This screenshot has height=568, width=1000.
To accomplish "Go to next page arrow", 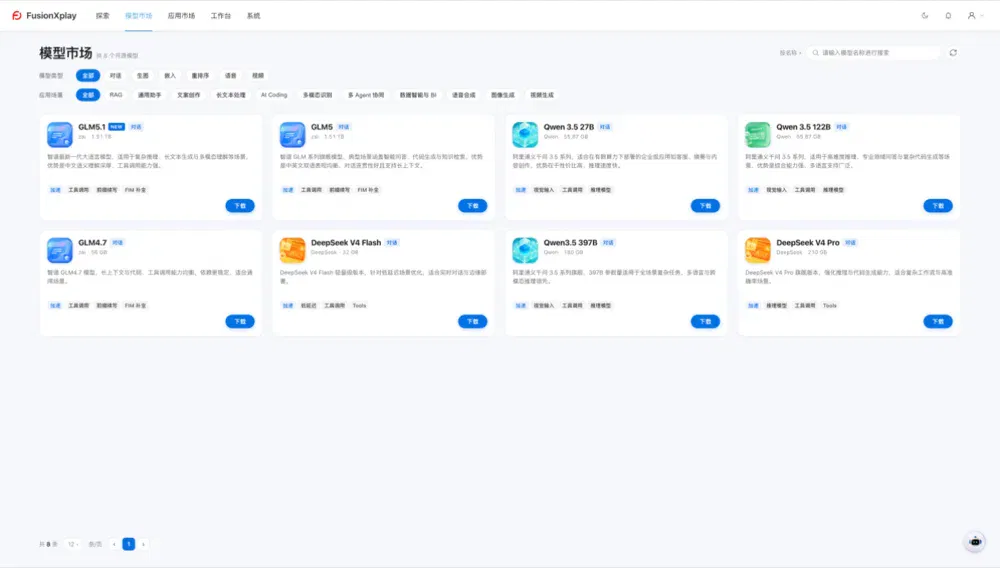I will pyautogui.click(x=143, y=544).
